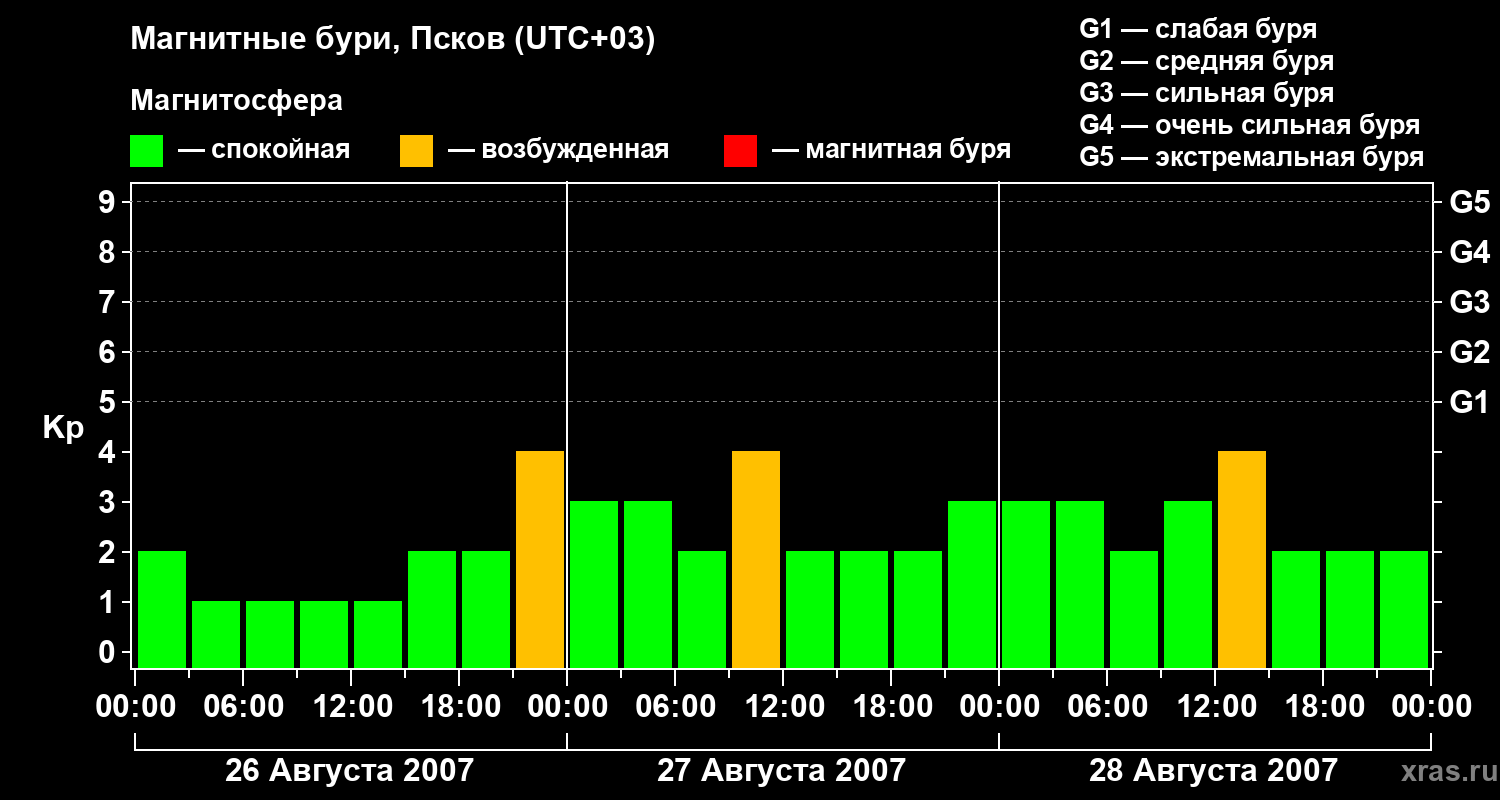Click the green bar at 18:00 on 26 August
Screen dimensions: 1500x800
pyautogui.click(x=486, y=609)
